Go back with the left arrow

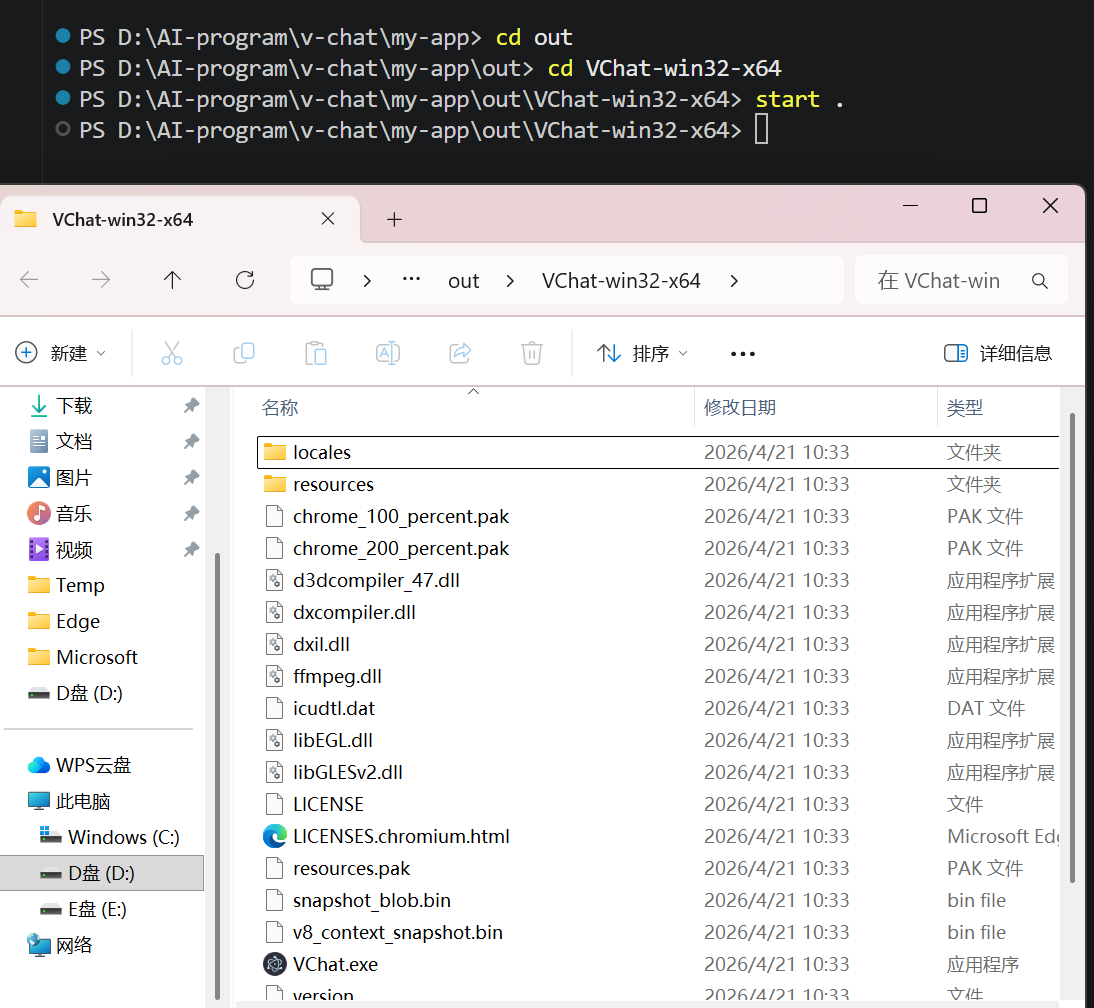click(x=29, y=280)
